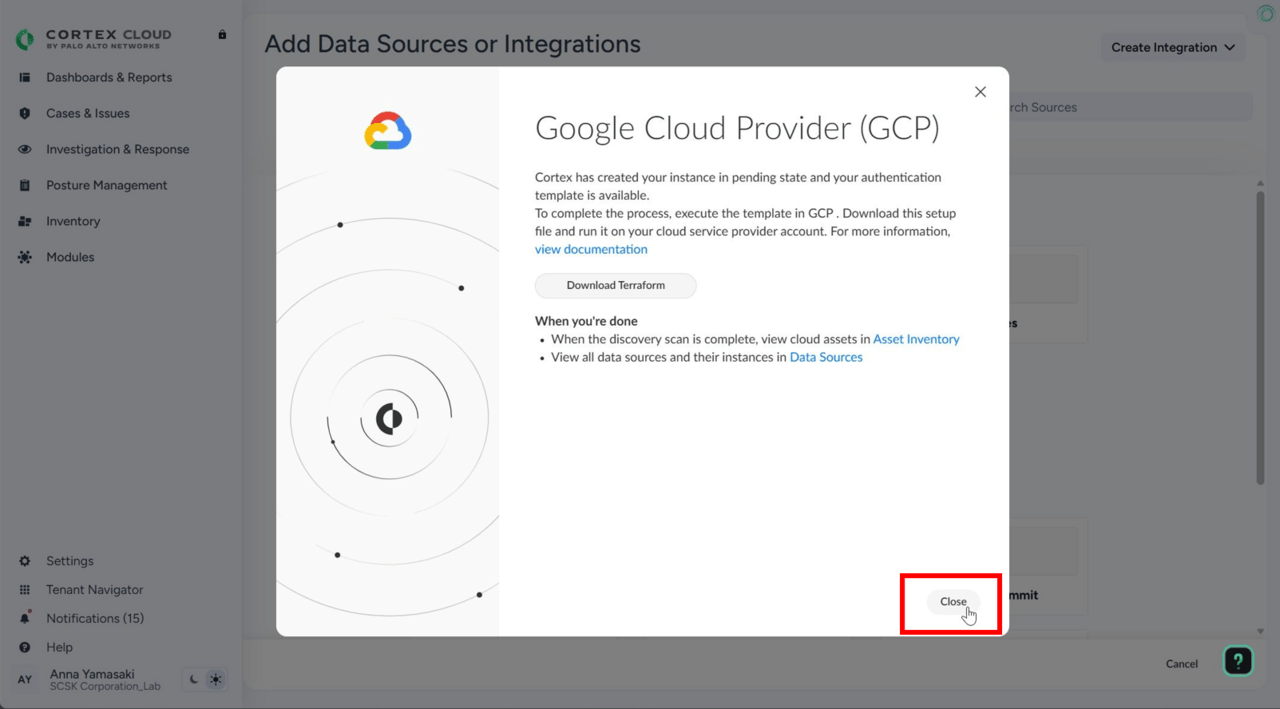The width and height of the screenshot is (1280, 709).
Task: Click the Investigation & Response eye icon
Action: (25, 149)
